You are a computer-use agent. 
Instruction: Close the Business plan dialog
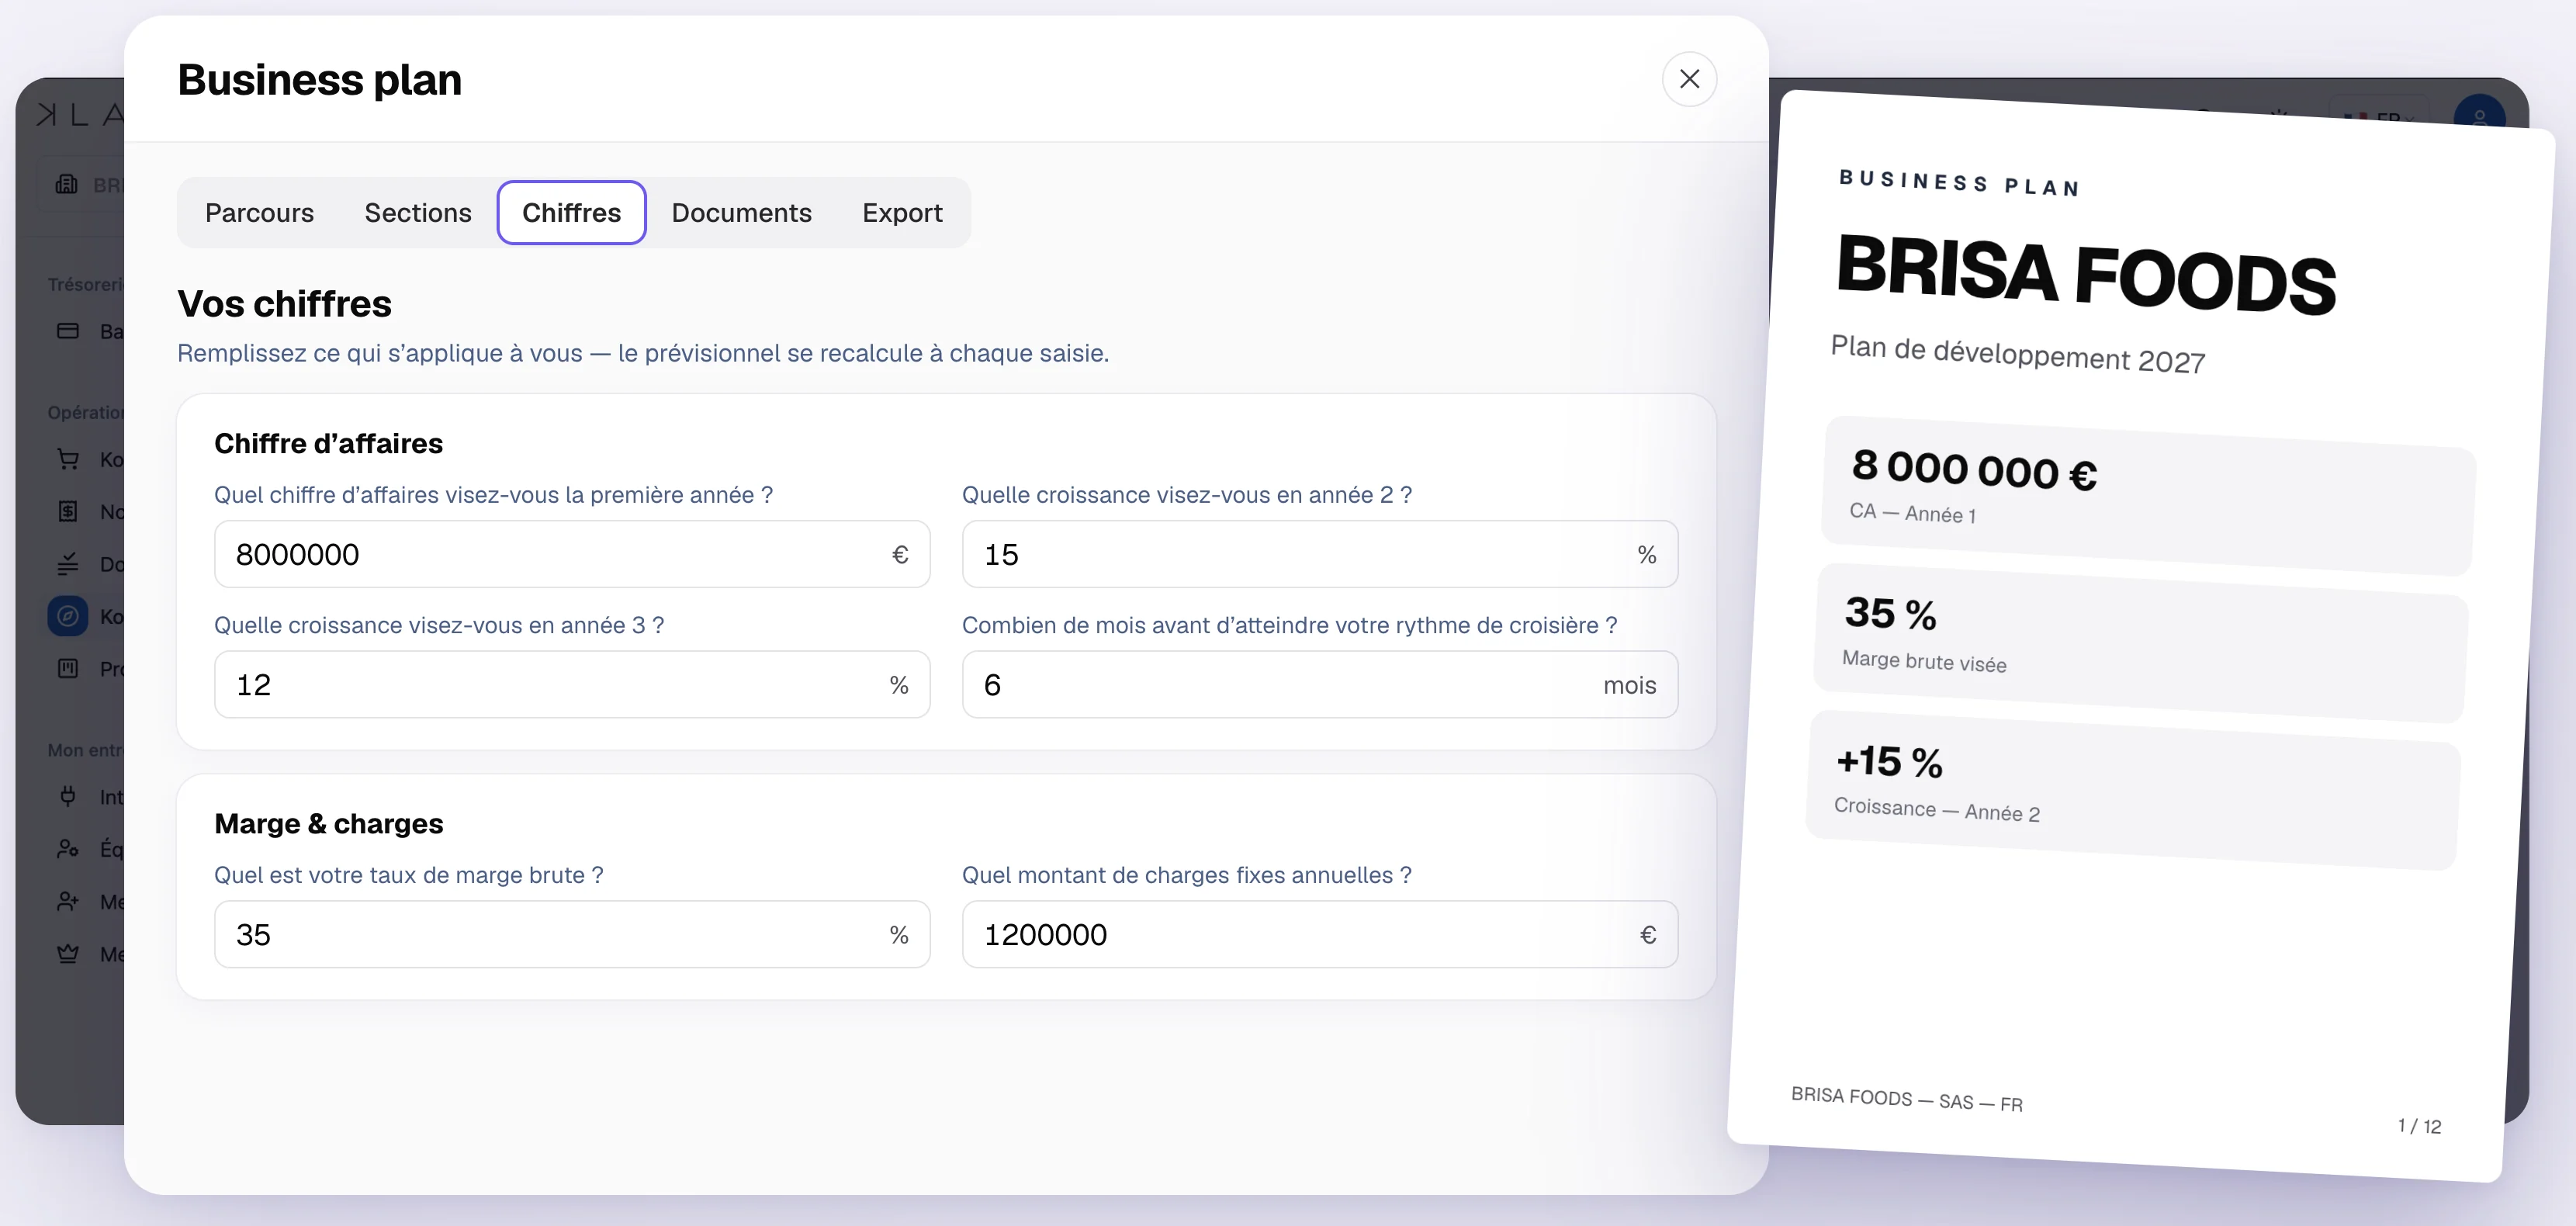(1689, 79)
